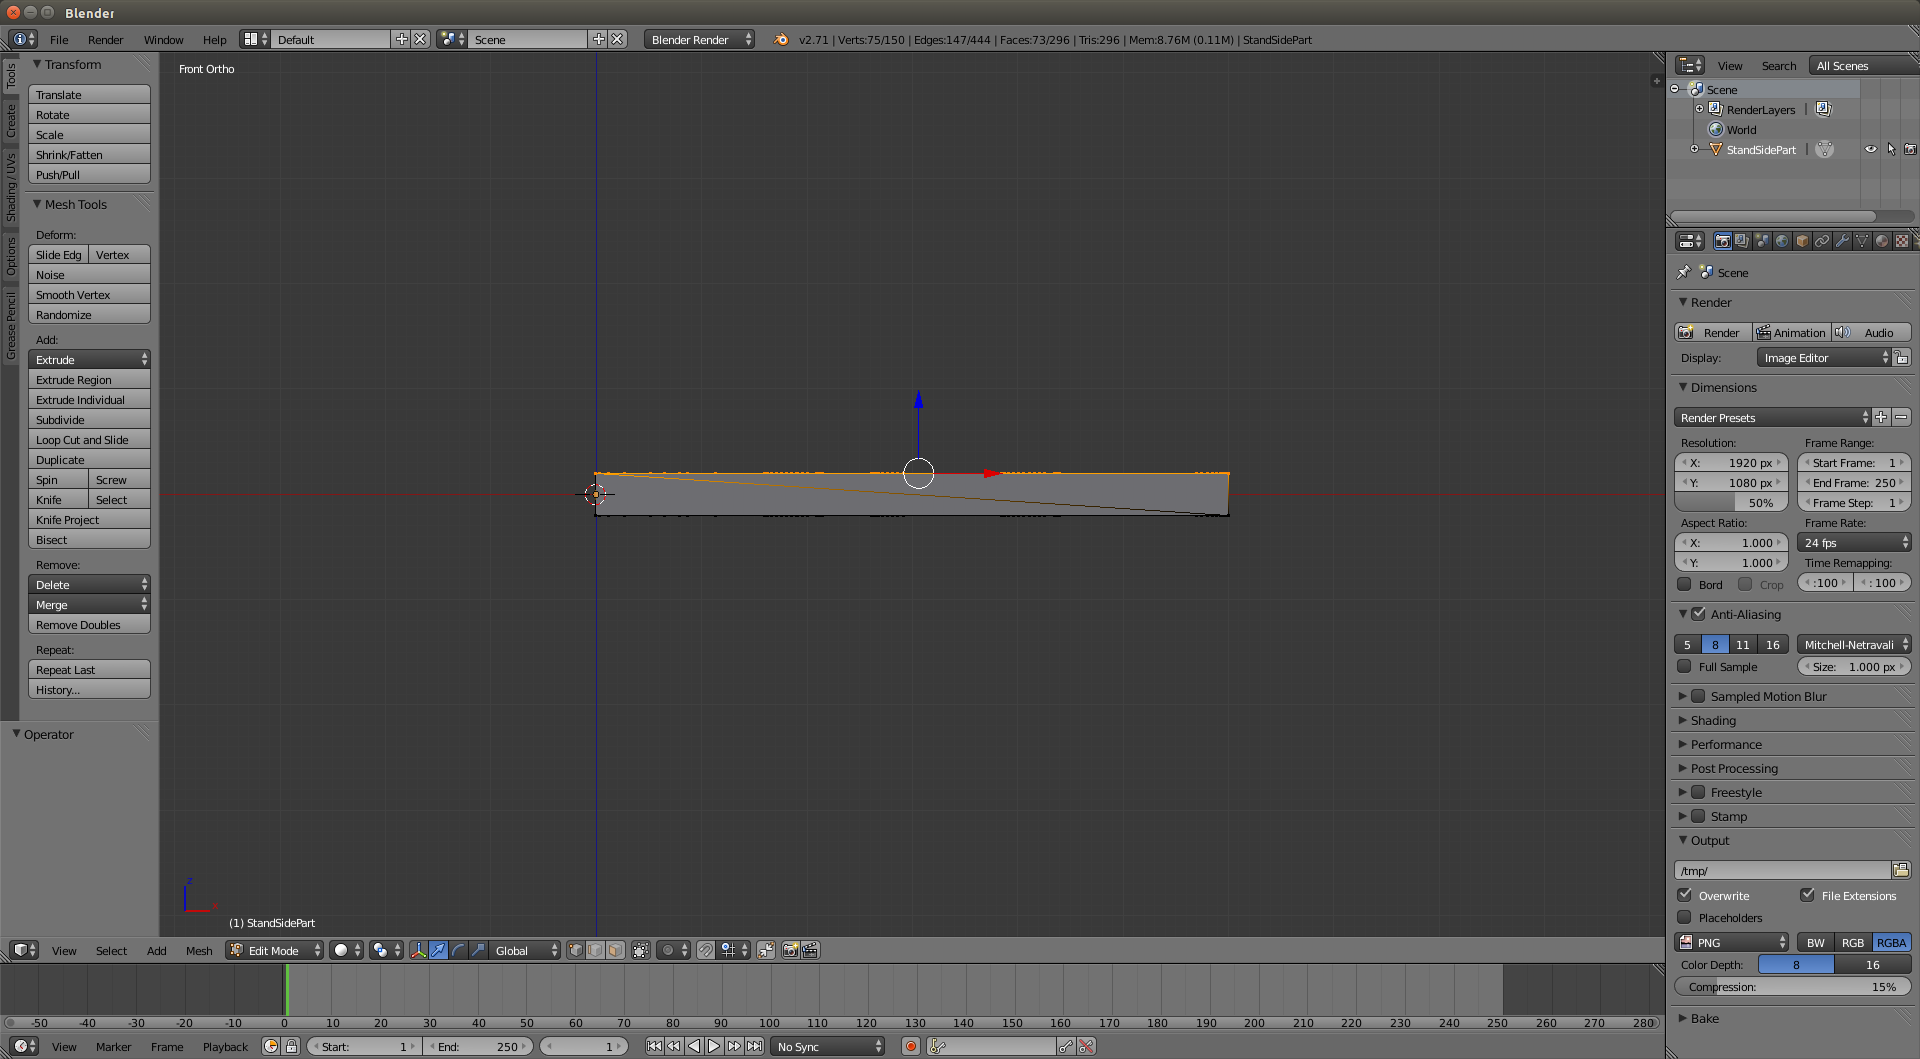Enable face select mode in header

(615, 951)
